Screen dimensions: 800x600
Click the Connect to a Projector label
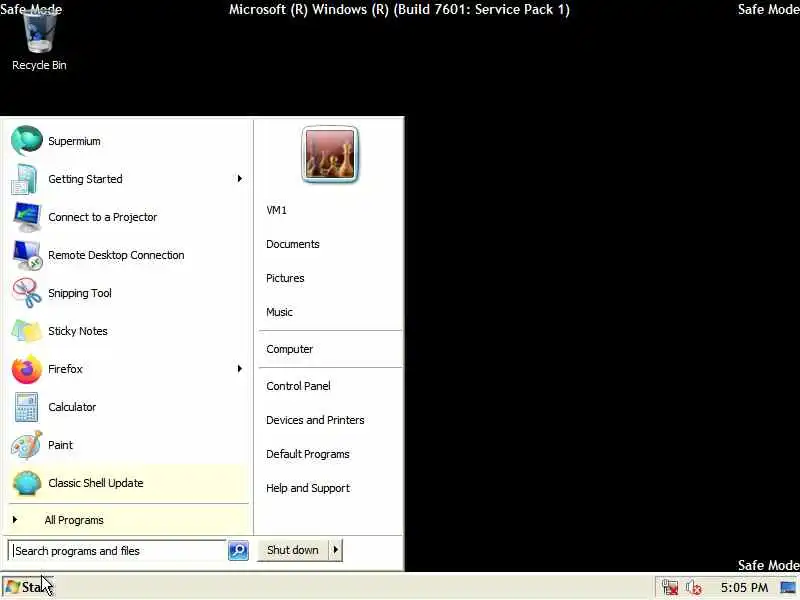(103, 217)
